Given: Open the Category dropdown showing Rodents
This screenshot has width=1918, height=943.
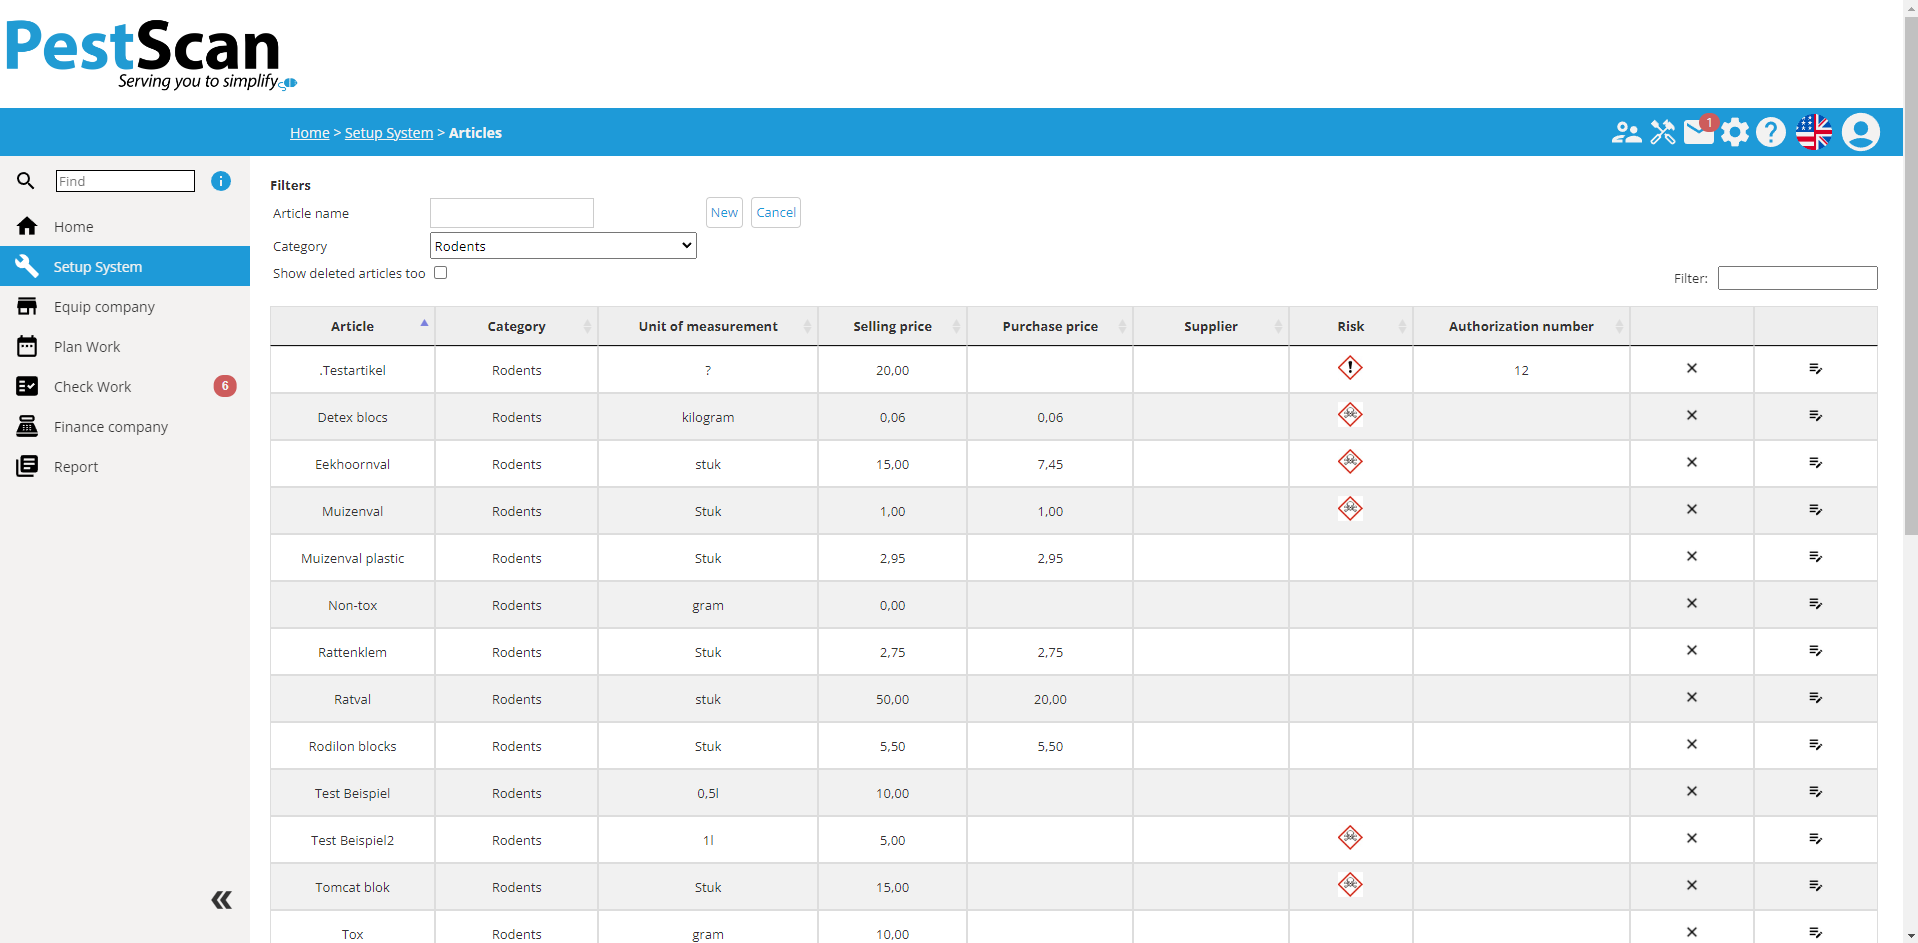Looking at the screenshot, I should [x=563, y=246].
